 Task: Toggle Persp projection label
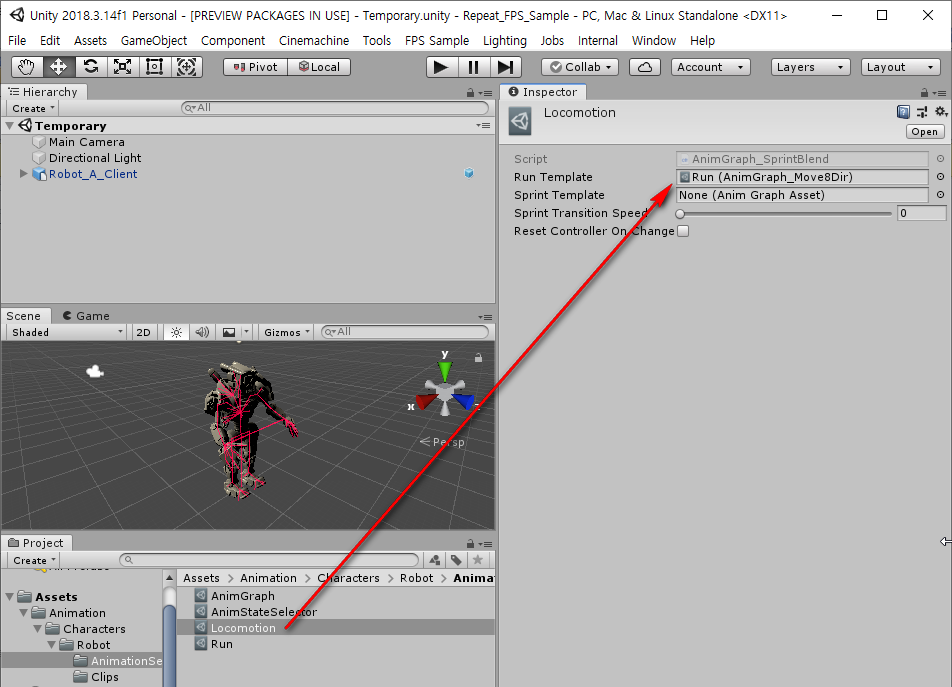443,442
